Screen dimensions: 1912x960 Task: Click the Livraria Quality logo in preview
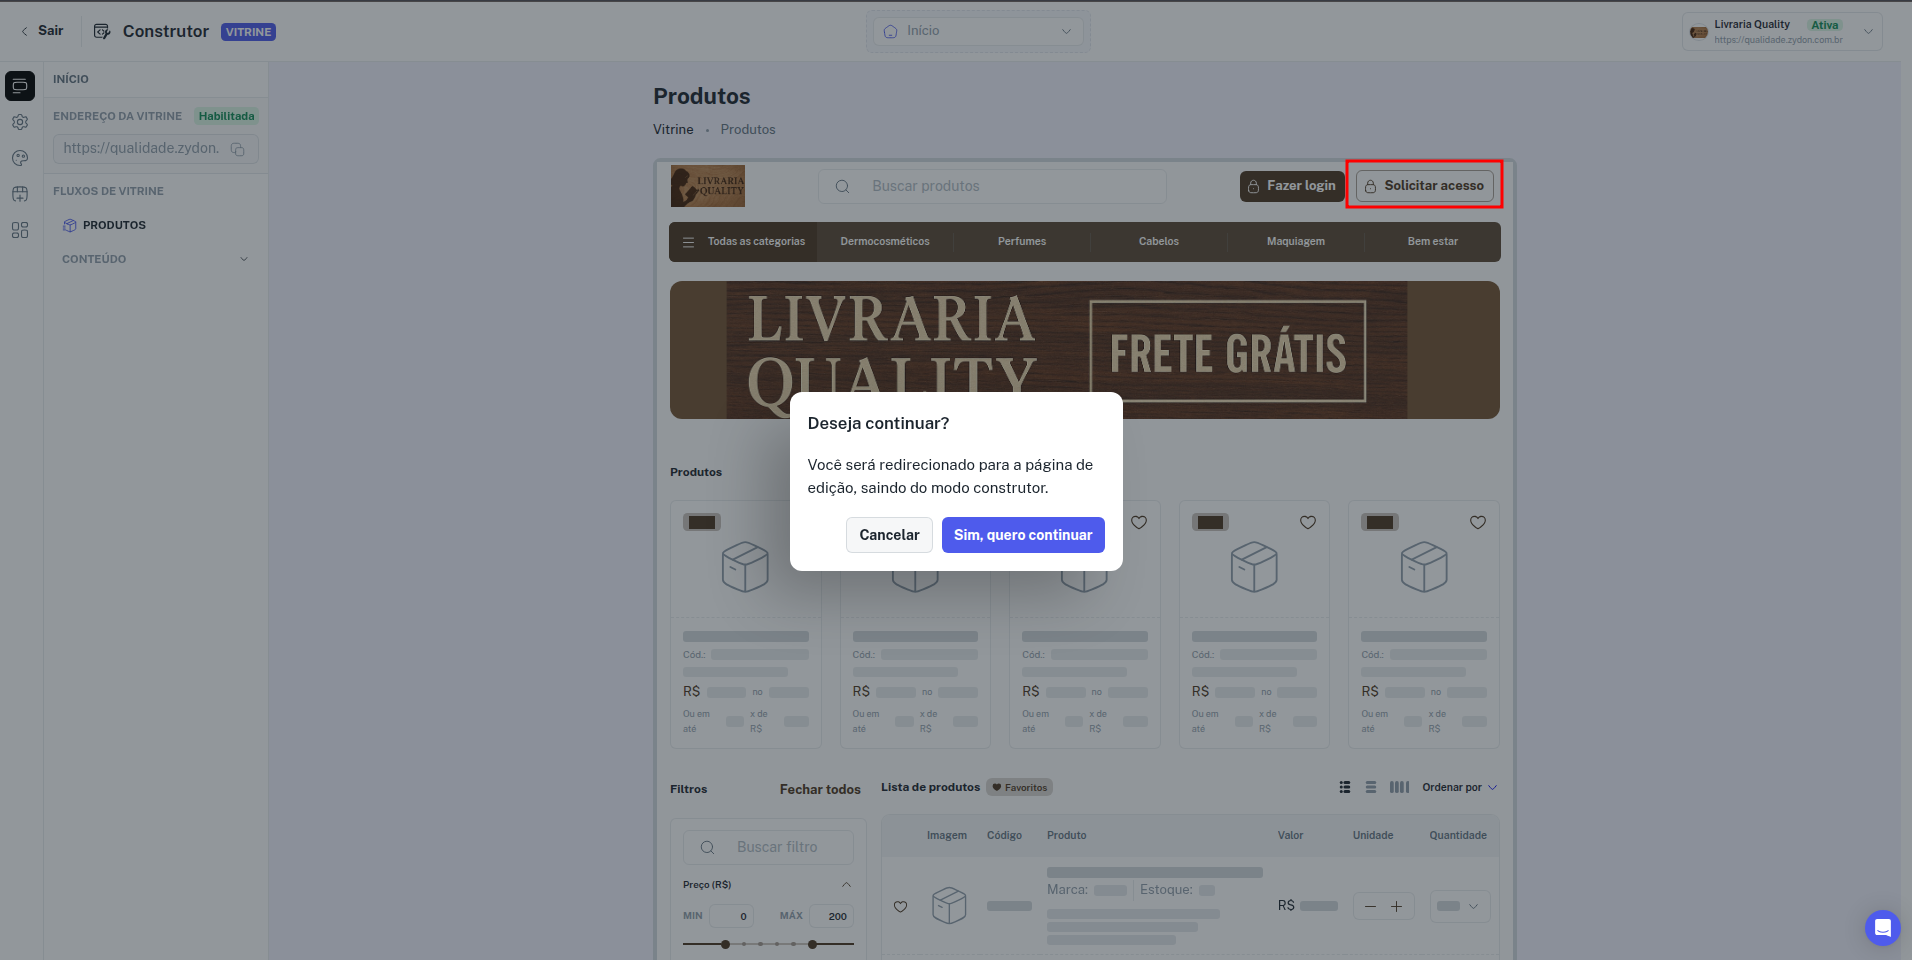coord(708,186)
